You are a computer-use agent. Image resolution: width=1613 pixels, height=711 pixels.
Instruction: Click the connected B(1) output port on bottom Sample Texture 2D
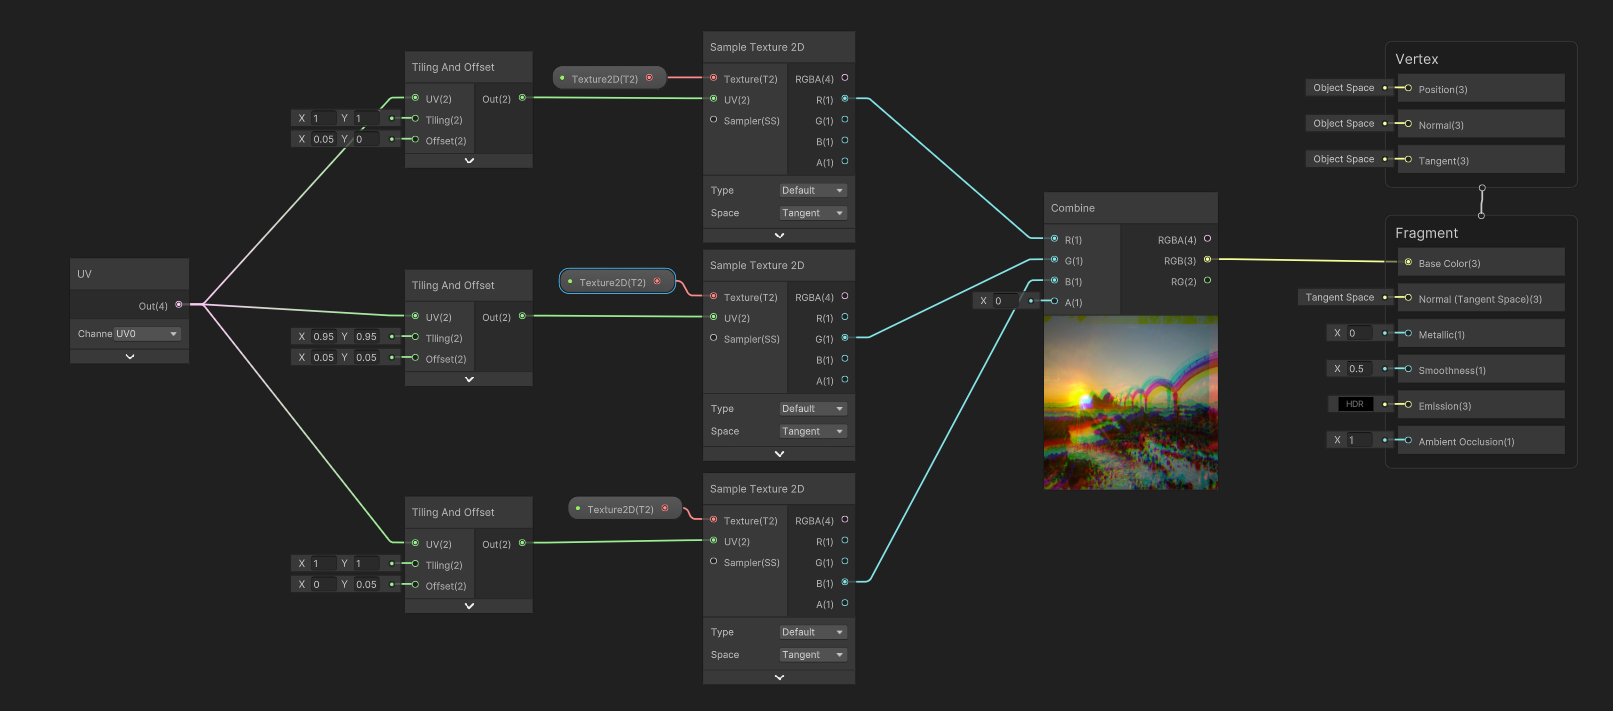point(845,582)
